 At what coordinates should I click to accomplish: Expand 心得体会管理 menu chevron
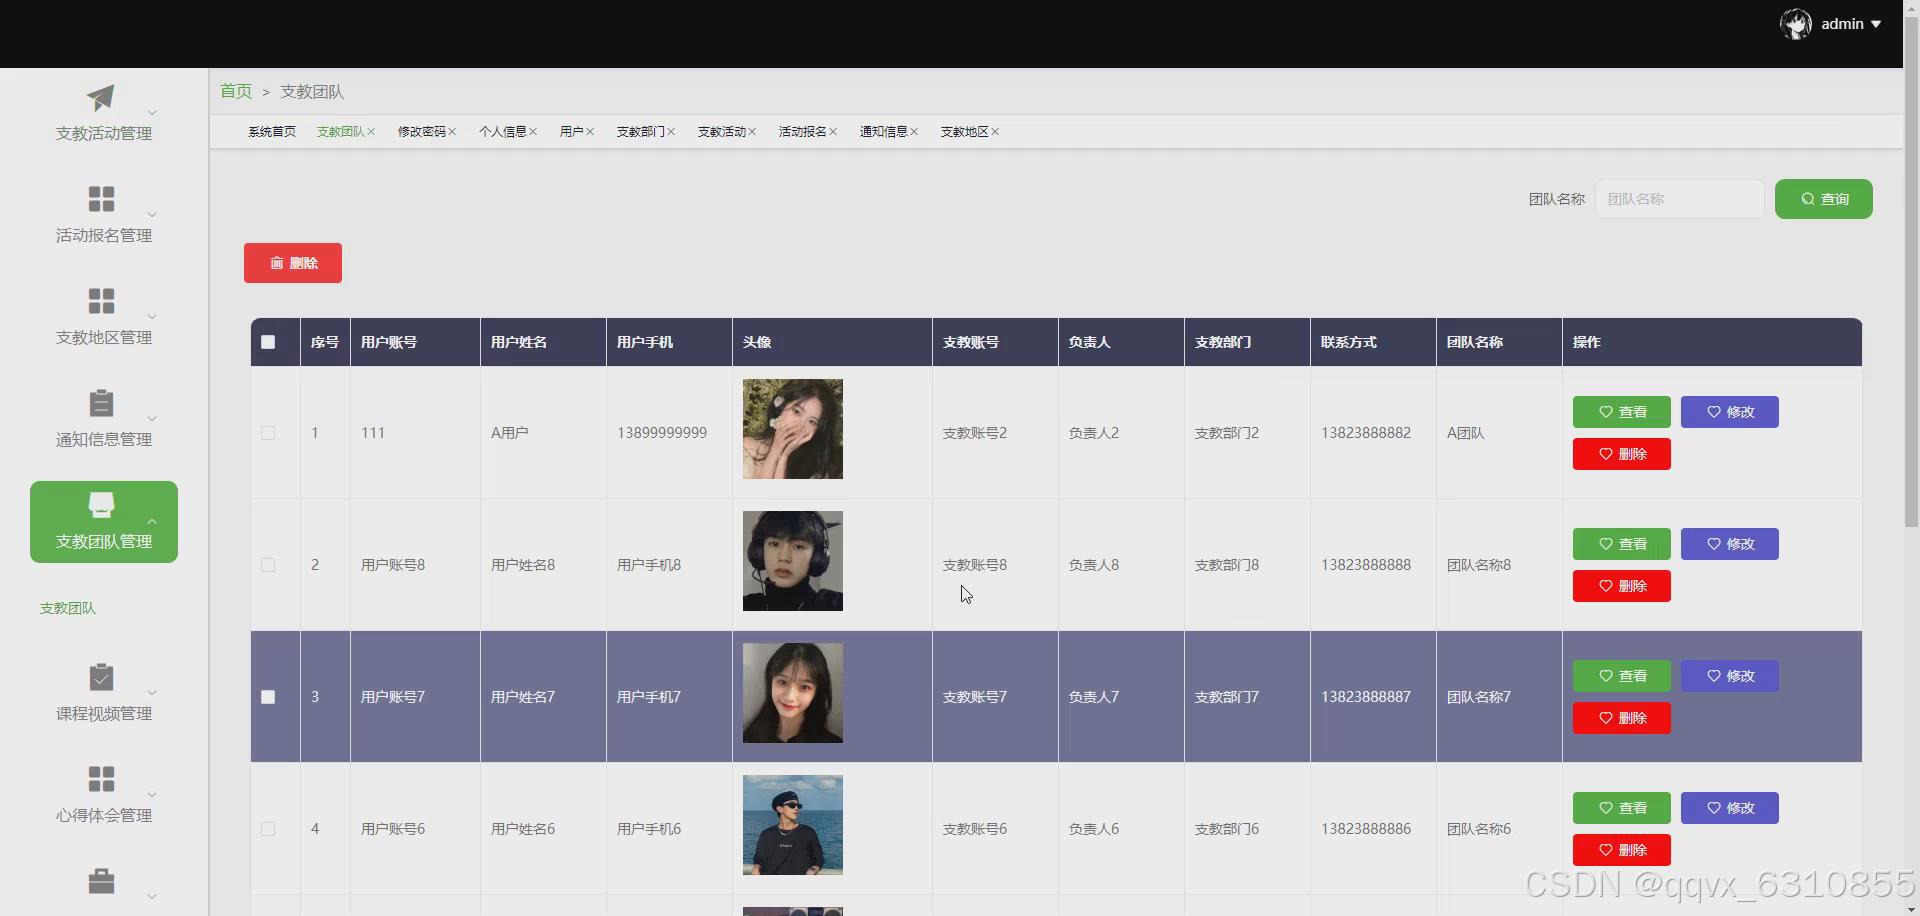coord(152,795)
